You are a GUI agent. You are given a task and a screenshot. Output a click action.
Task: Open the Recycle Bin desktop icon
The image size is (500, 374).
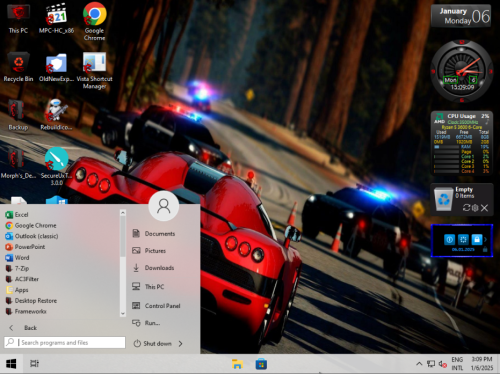tap(18, 67)
